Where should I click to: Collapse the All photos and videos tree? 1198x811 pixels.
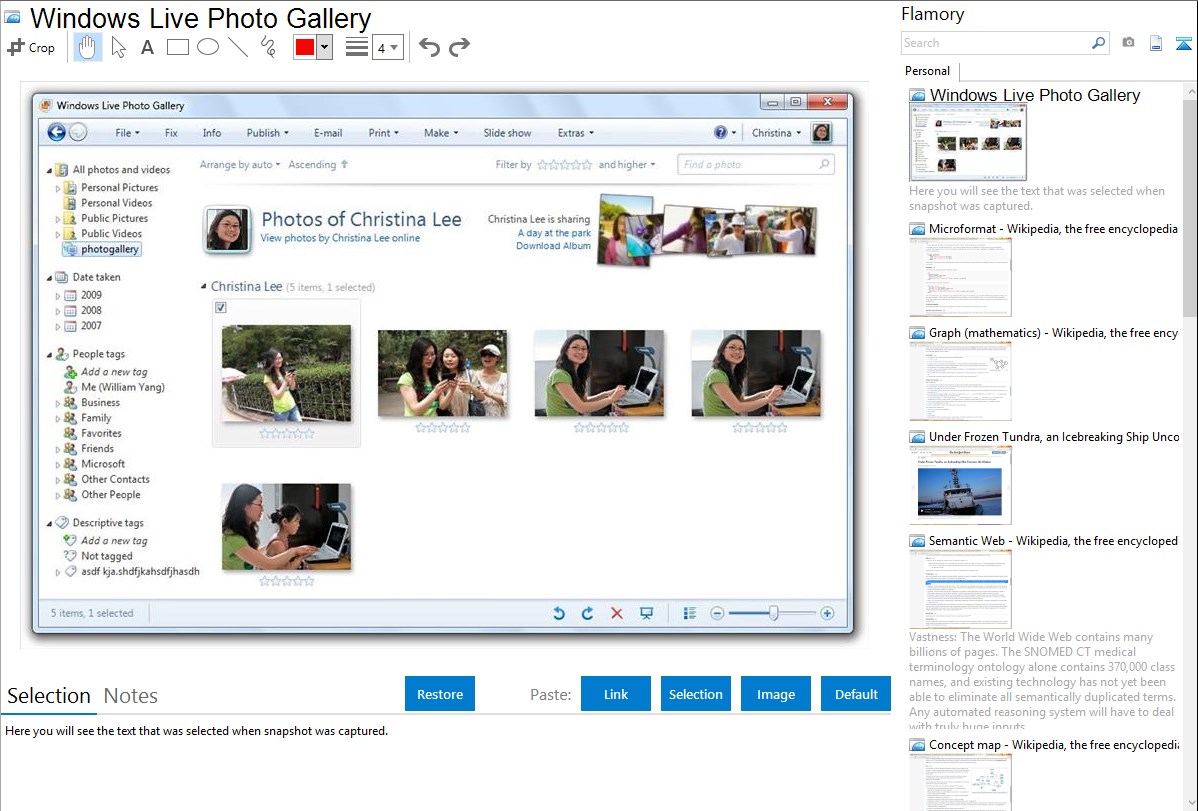click(x=50, y=170)
